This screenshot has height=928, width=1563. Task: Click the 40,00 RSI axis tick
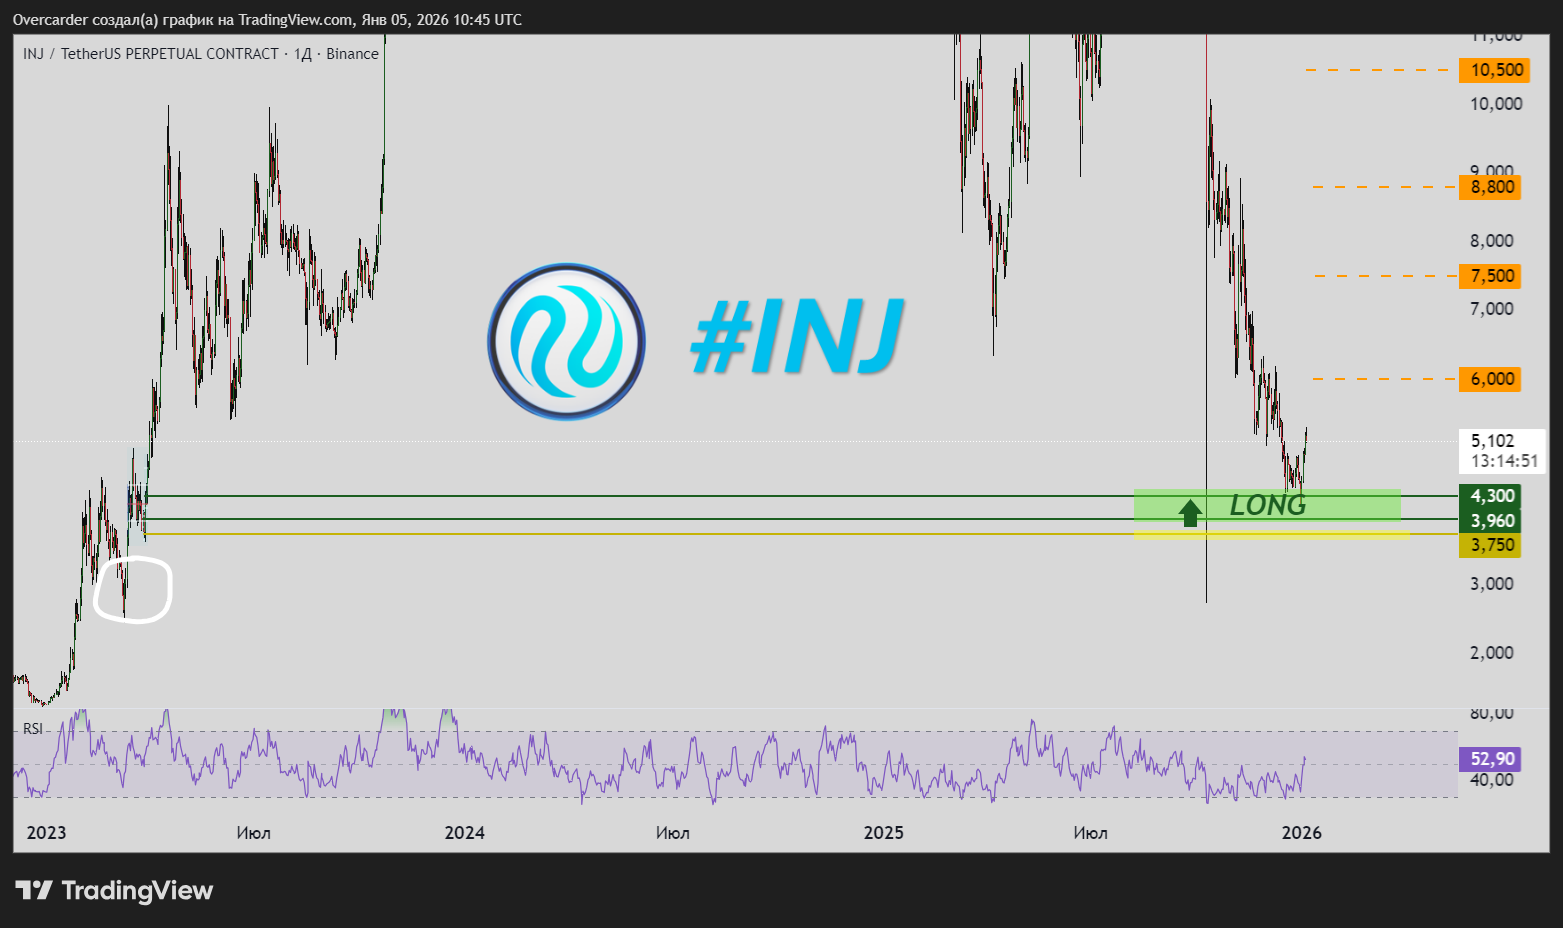(1492, 780)
